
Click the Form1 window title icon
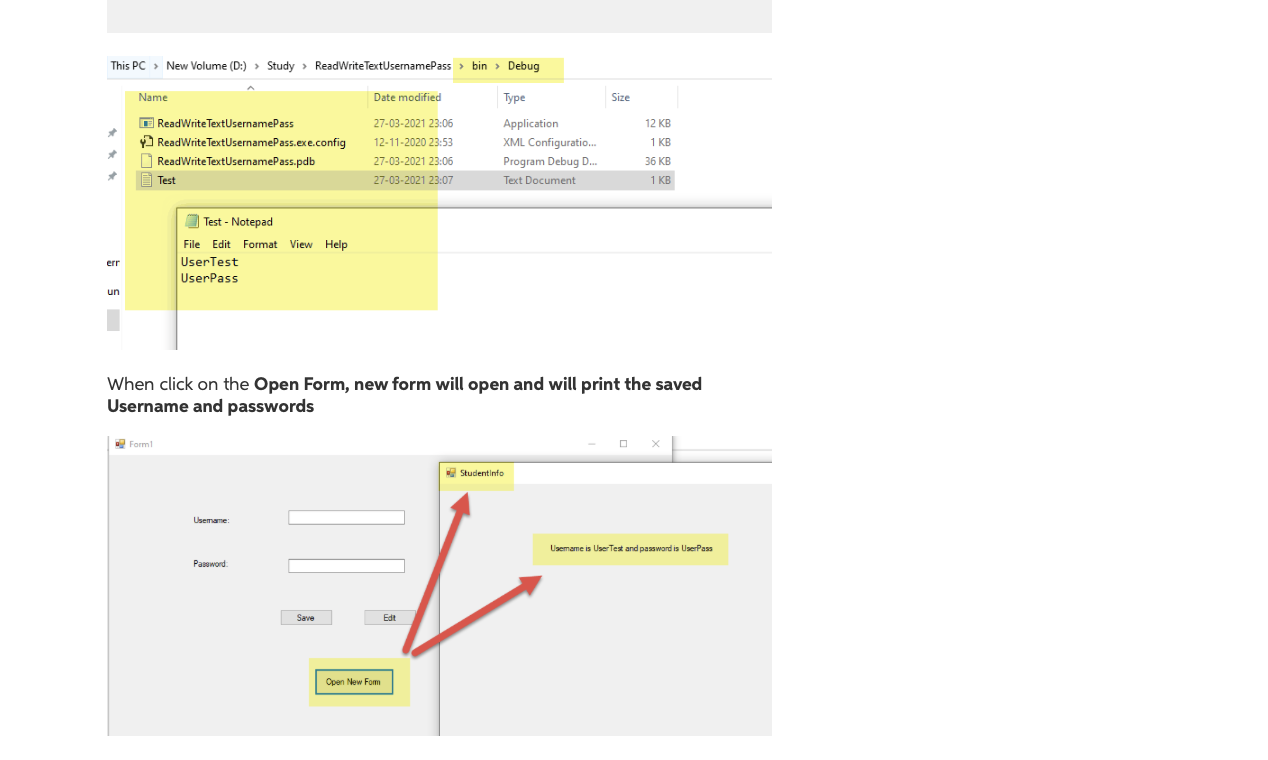point(120,444)
